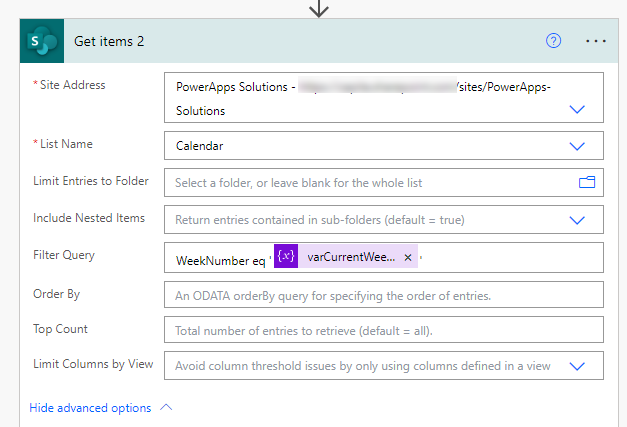Image resolution: width=627 pixels, height=427 pixels.
Task: Open help for Get items 2
Action: [554, 41]
